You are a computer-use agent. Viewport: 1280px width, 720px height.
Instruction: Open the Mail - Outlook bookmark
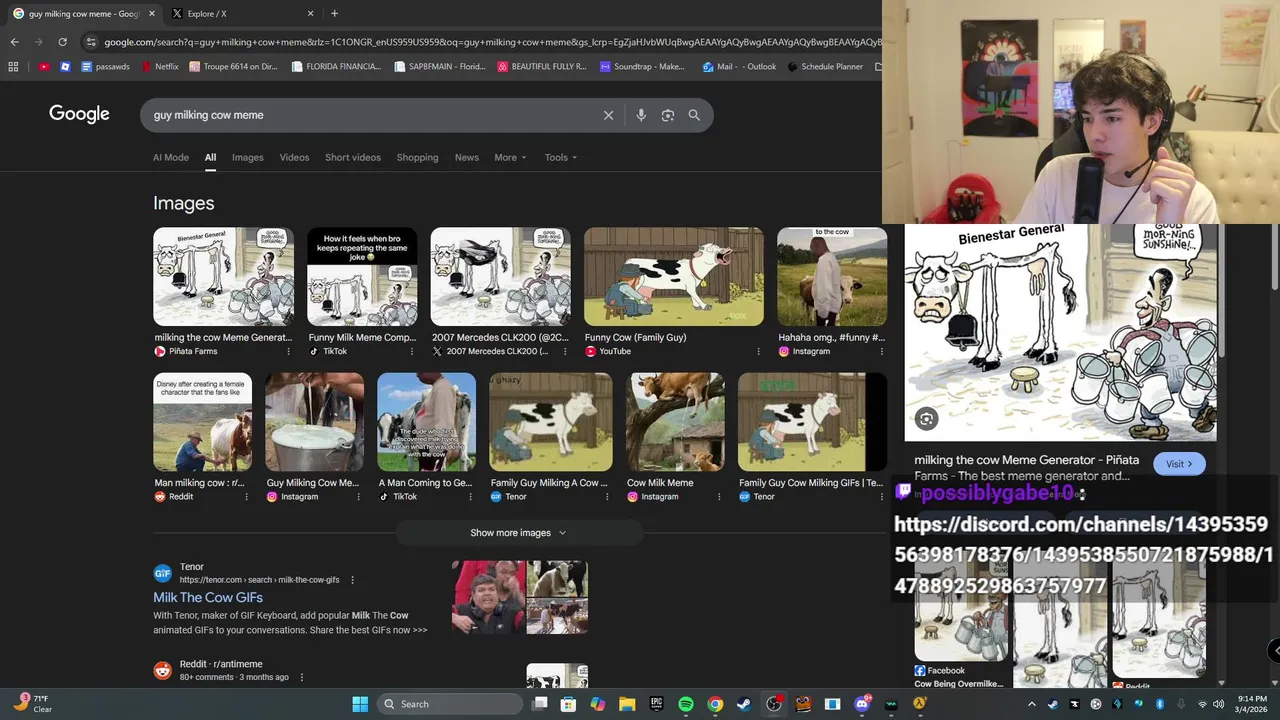(x=739, y=67)
